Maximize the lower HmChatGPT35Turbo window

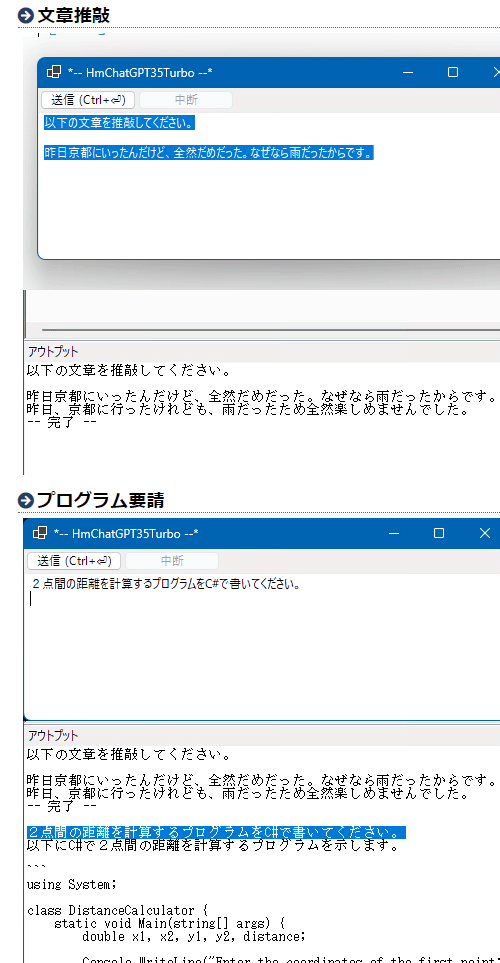(439, 533)
